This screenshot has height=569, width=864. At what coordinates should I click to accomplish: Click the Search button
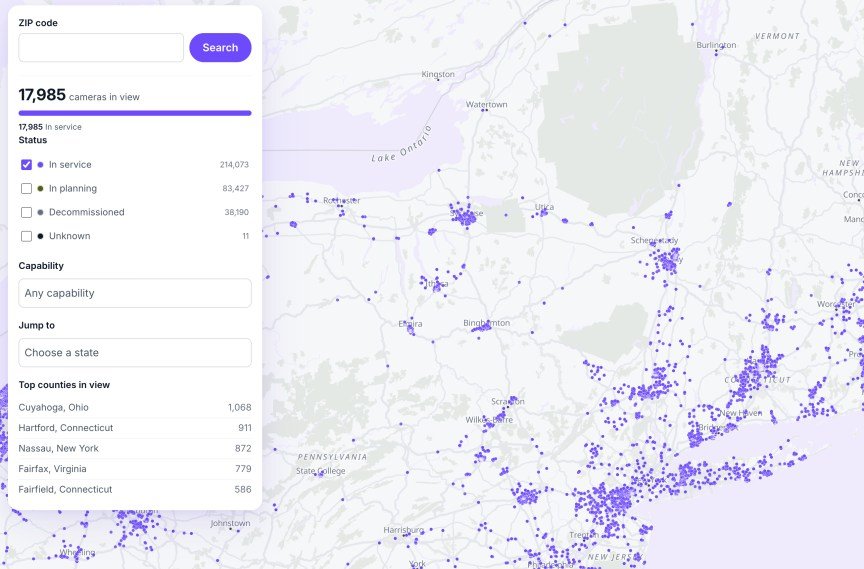[x=220, y=47]
